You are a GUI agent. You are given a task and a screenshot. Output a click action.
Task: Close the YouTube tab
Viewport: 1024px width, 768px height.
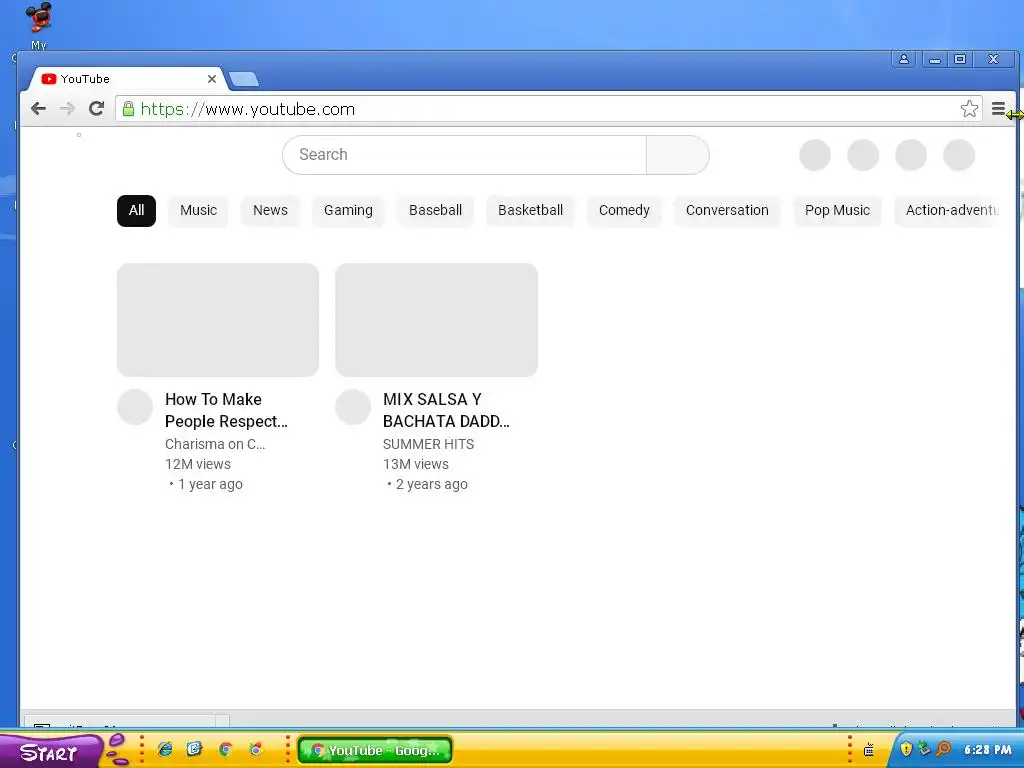tap(212, 79)
